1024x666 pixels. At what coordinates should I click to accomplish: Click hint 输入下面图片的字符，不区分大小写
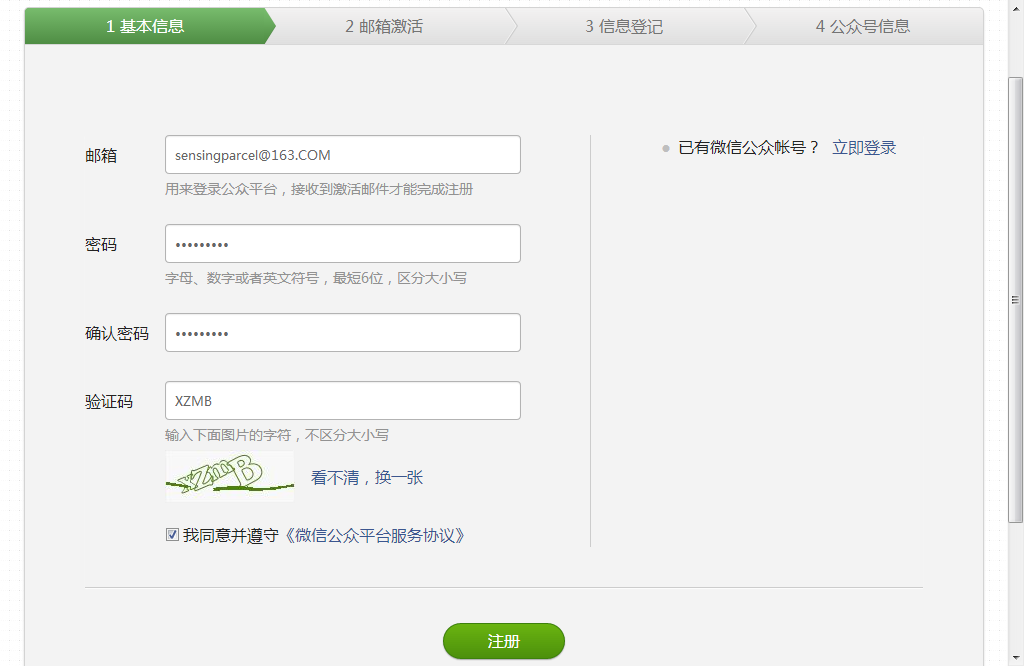277,435
